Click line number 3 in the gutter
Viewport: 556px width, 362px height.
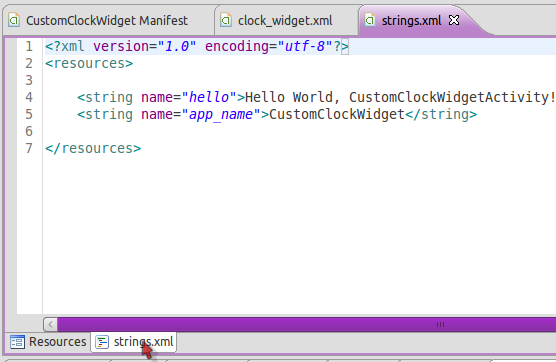point(29,80)
